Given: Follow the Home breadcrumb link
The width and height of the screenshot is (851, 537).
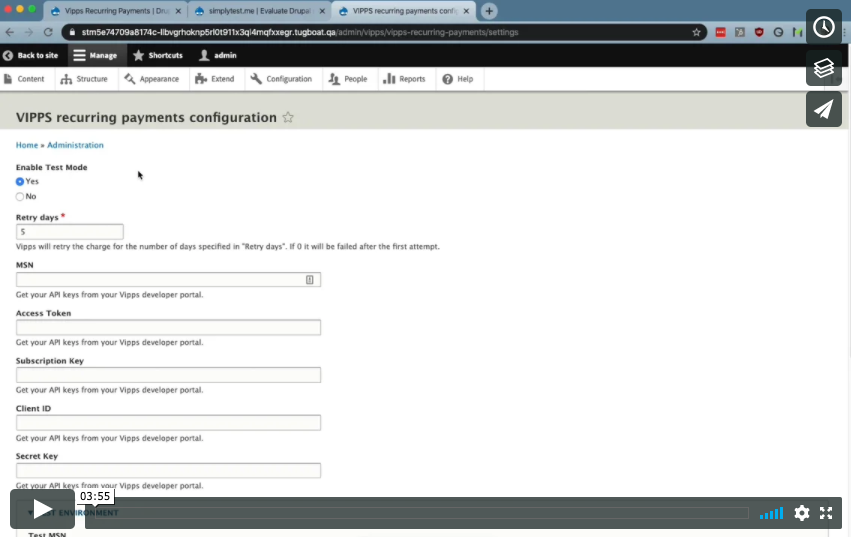Looking at the screenshot, I should pos(27,145).
